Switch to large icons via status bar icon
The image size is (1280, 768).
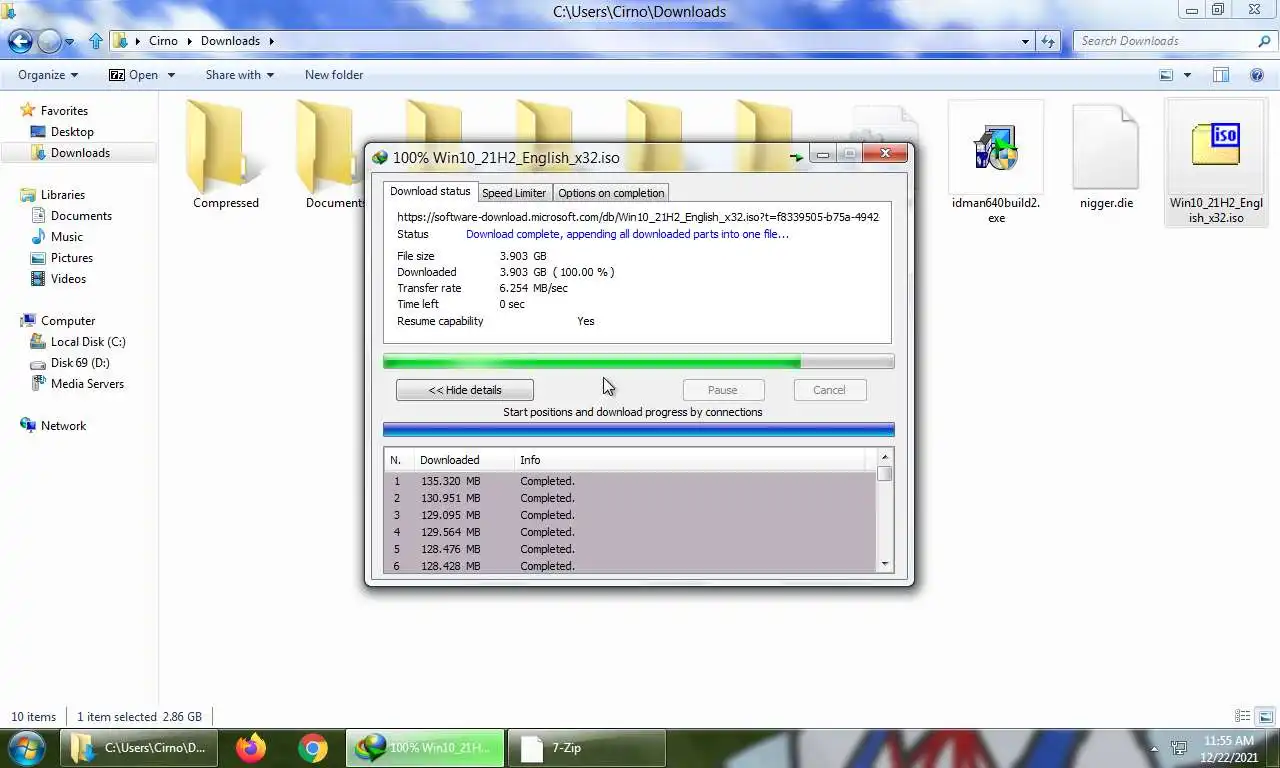pyautogui.click(x=1266, y=716)
